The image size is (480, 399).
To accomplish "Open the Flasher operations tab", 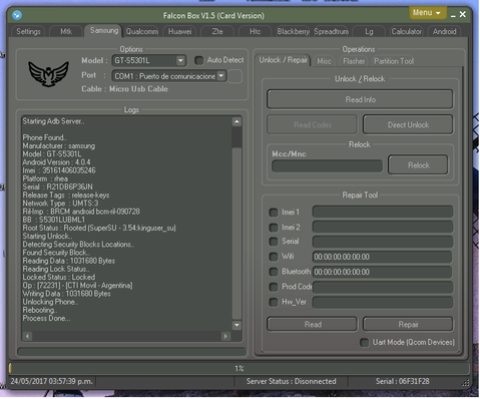I will (354, 61).
